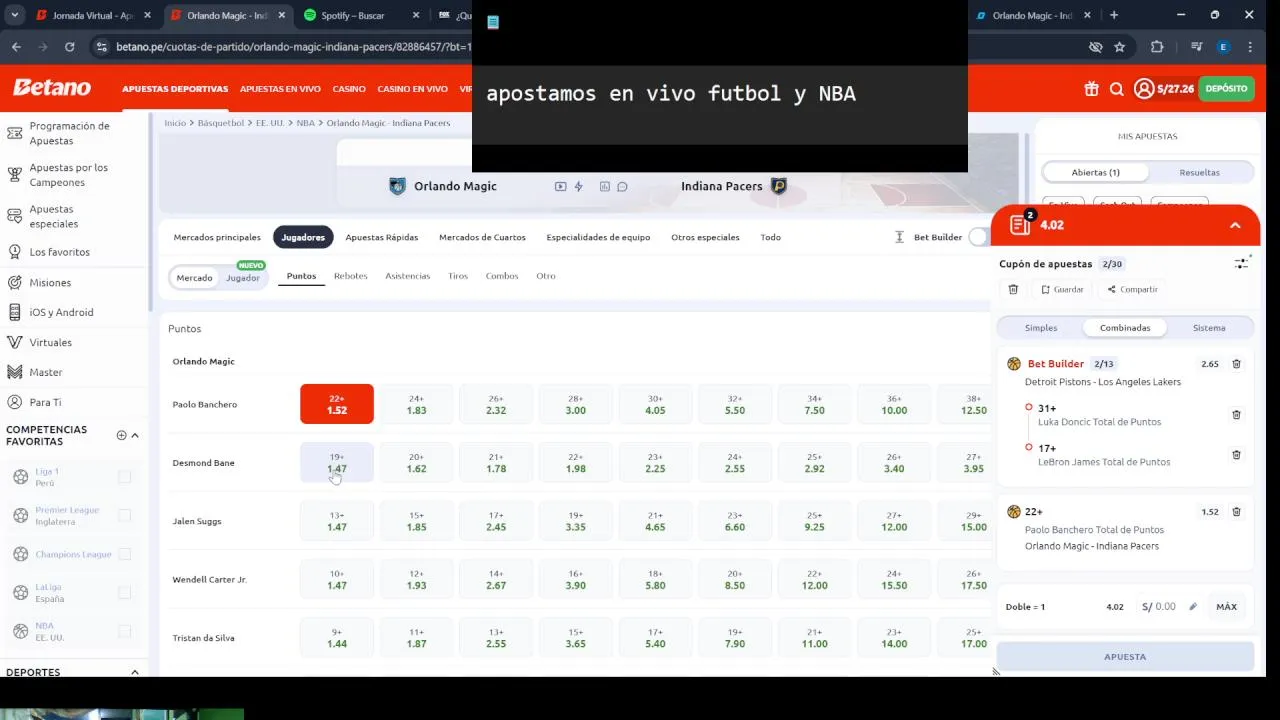Bookmark this page with star icon
The height and width of the screenshot is (720, 1280).
(x=1119, y=47)
